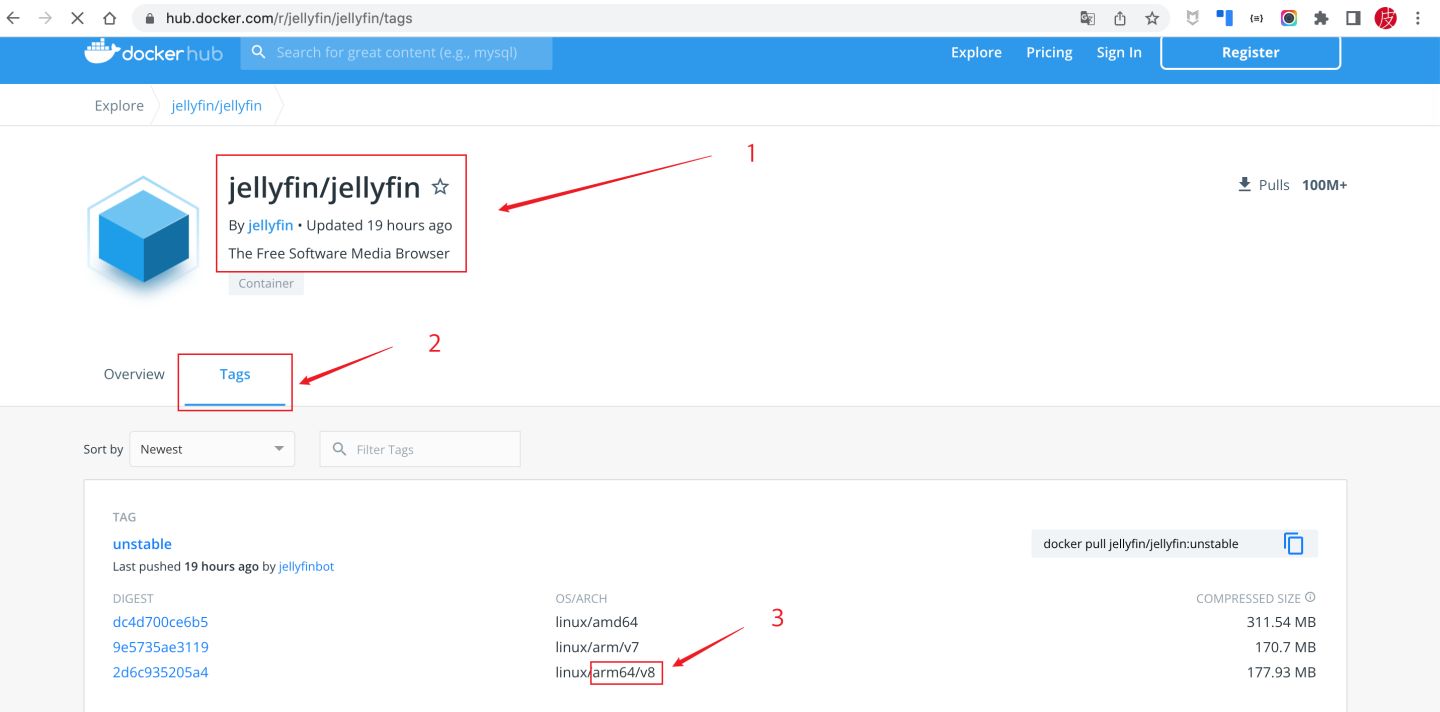Click the Container badge
Screen dimensions: 1440x712
coord(266,284)
